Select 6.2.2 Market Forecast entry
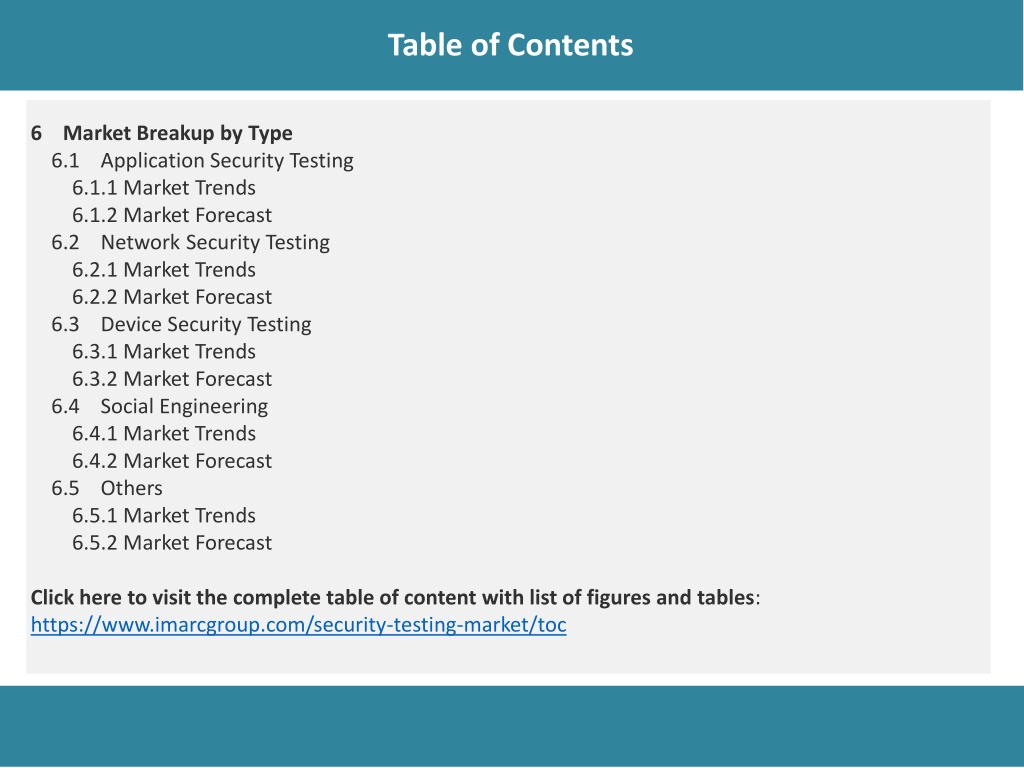Image resolution: width=1024 pixels, height=768 pixels. coord(172,297)
